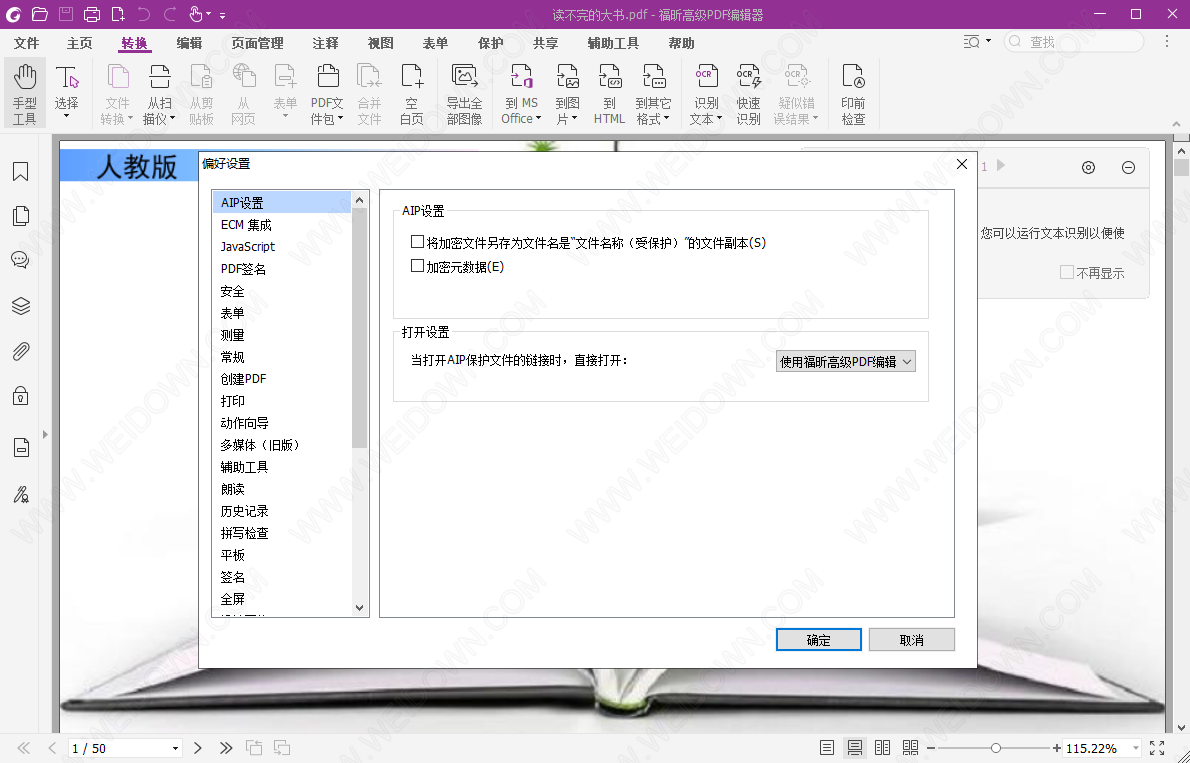This screenshot has height=763, width=1190.
Task: Open the digital signatures side panel
Action: click(x=20, y=495)
